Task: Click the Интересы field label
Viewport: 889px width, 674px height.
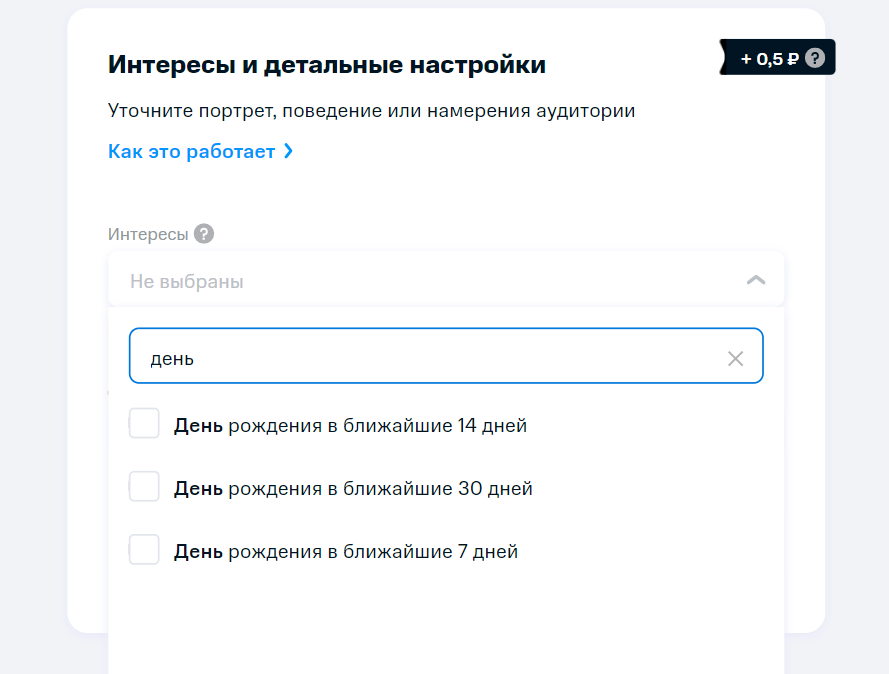Action: [x=148, y=234]
